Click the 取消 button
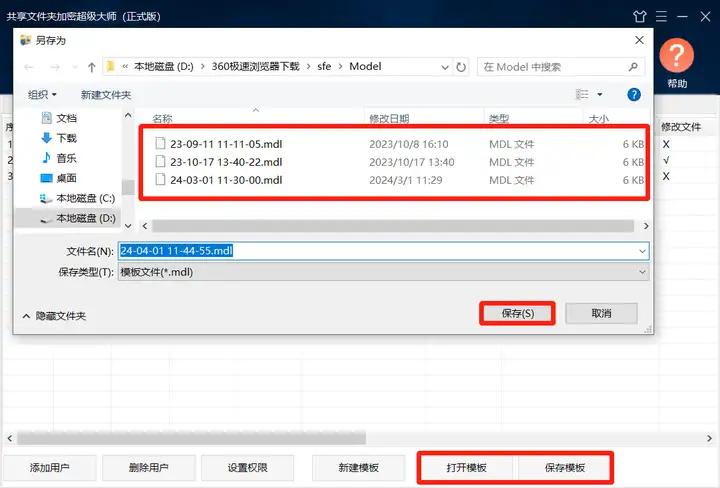 pyautogui.click(x=601, y=313)
